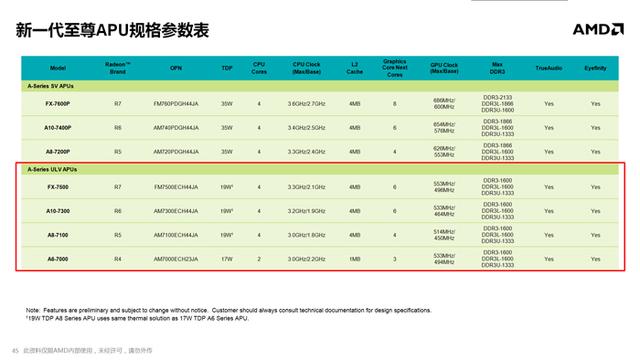Click the "Note: Features are preliminary" footnote line
640x360 pixels.
click(x=229, y=311)
